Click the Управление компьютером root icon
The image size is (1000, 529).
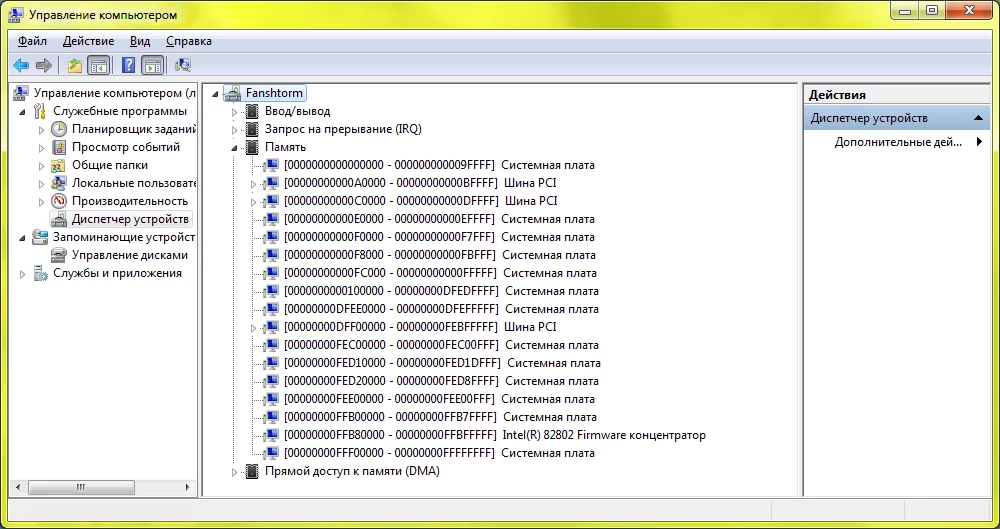click(21, 93)
